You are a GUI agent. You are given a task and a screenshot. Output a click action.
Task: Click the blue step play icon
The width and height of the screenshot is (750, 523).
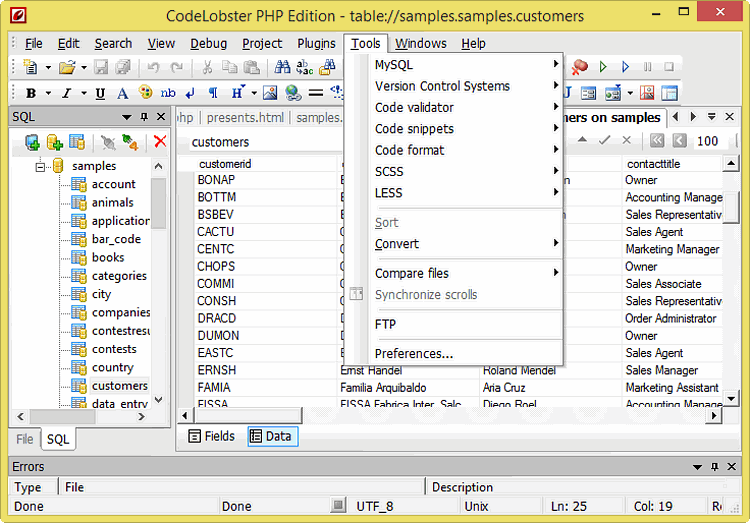(x=625, y=67)
